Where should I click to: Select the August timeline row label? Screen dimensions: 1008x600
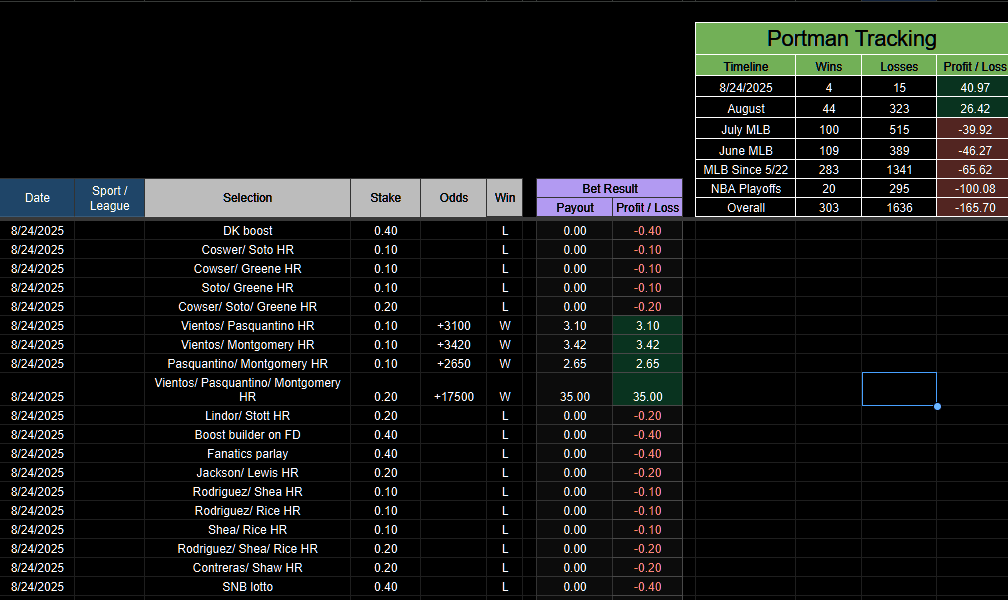[746, 109]
